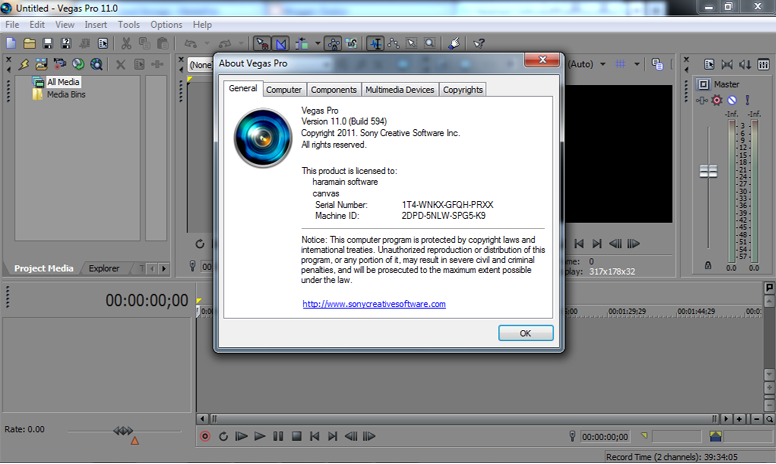Viewport: 776px width, 464px height.
Task: Switch to the Computer tab in About Vegas Pro
Action: (284, 90)
